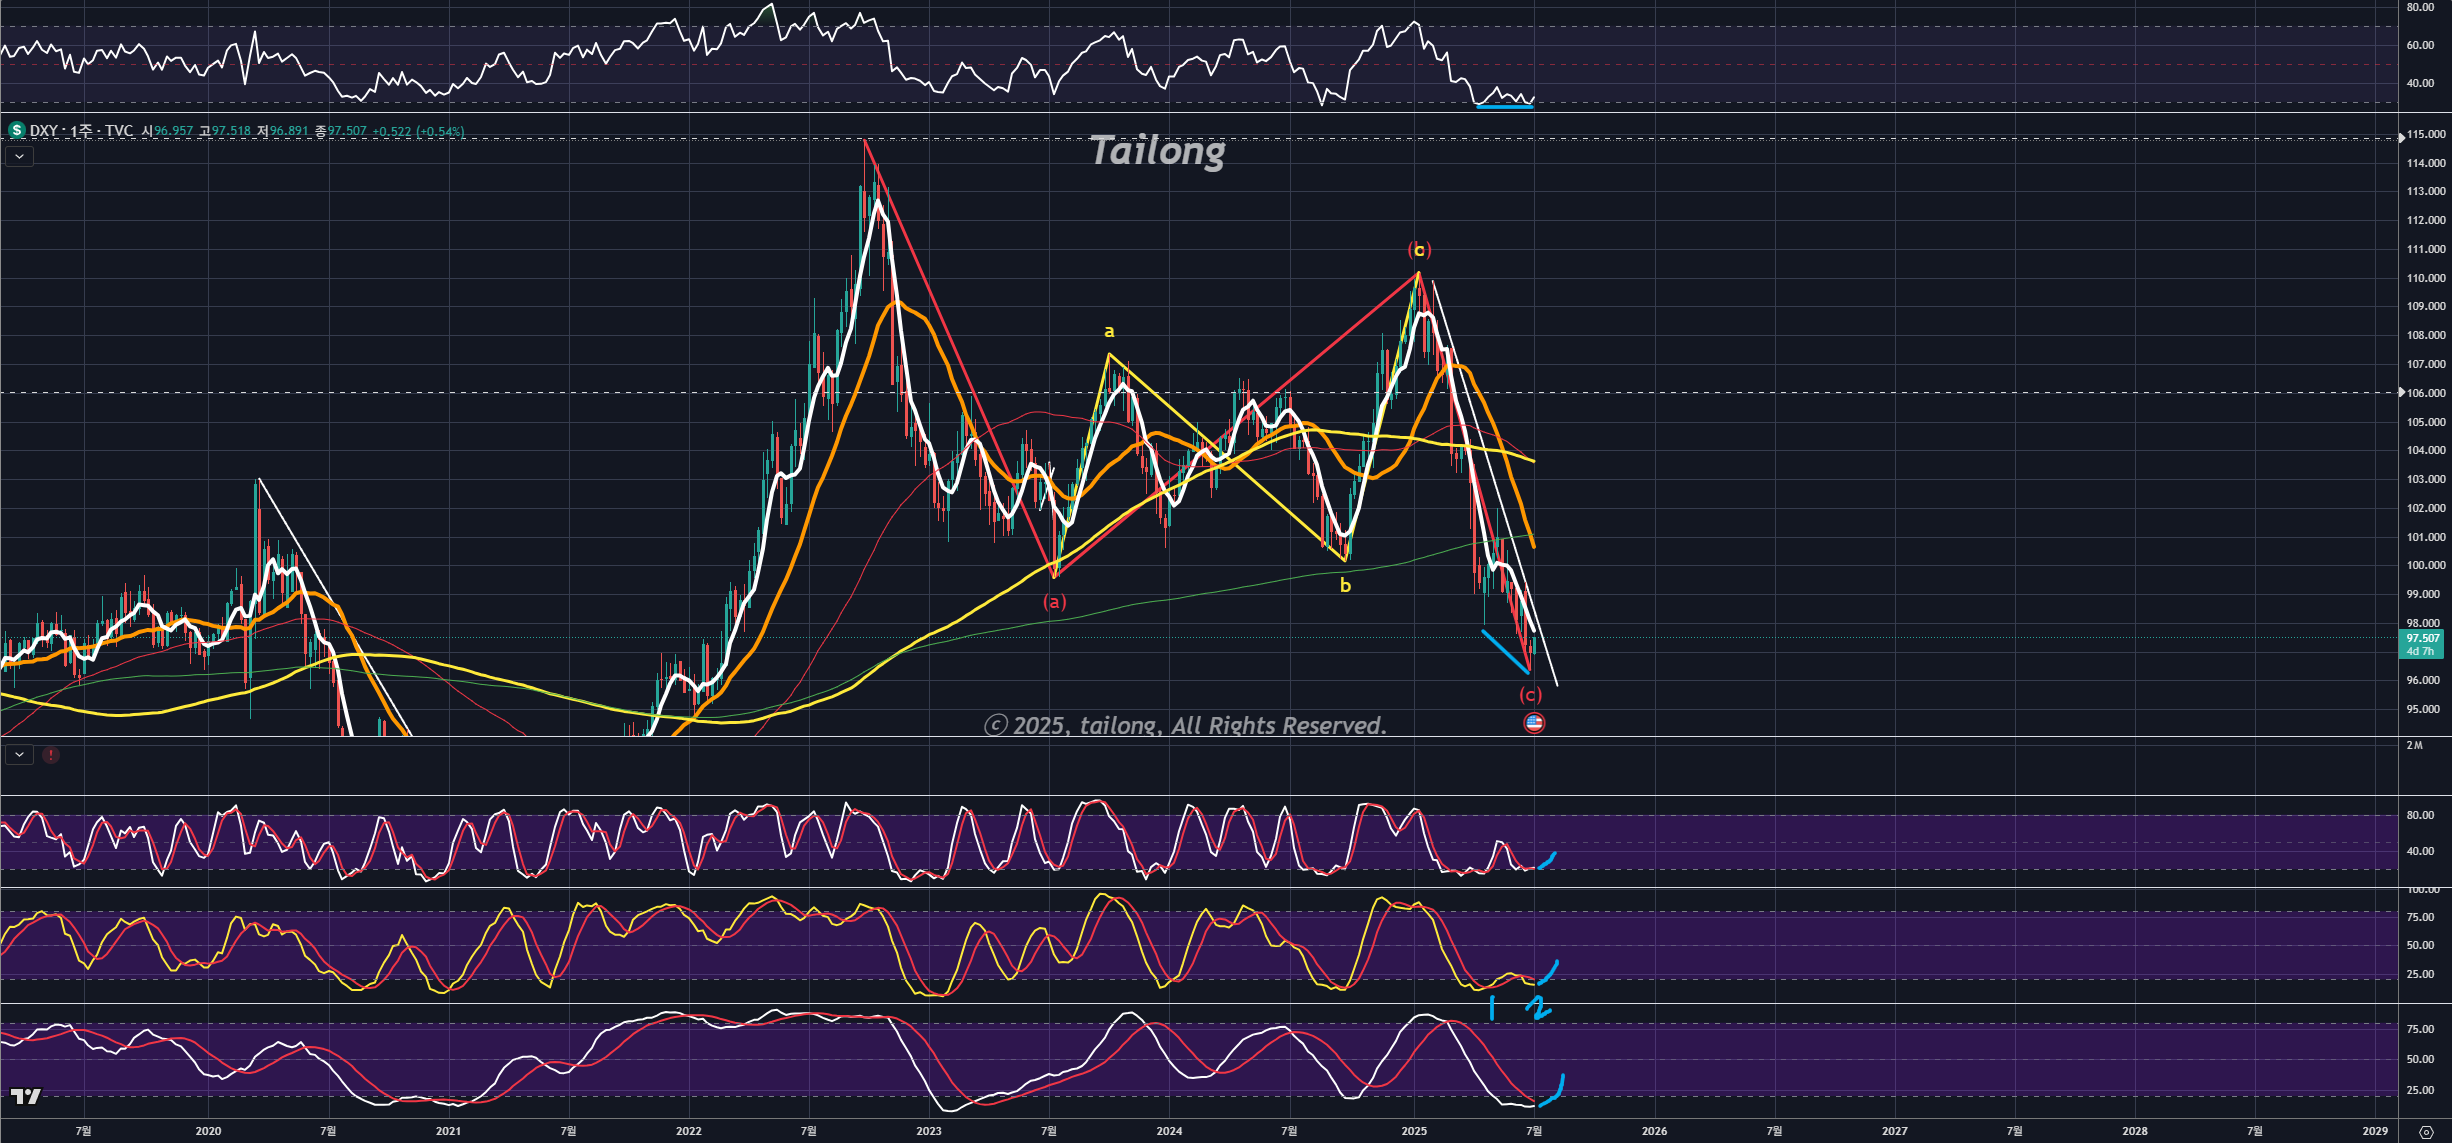This screenshot has width=2452, height=1143.
Task: Click the 2026 label on time axis
Action: point(1654,1131)
